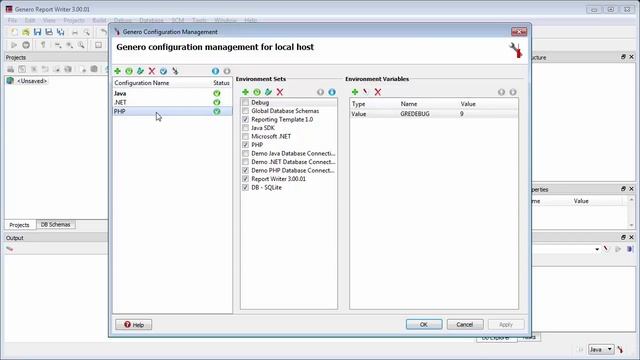Float the Properties panel
Screen dimensions: 640x360
point(623,189)
